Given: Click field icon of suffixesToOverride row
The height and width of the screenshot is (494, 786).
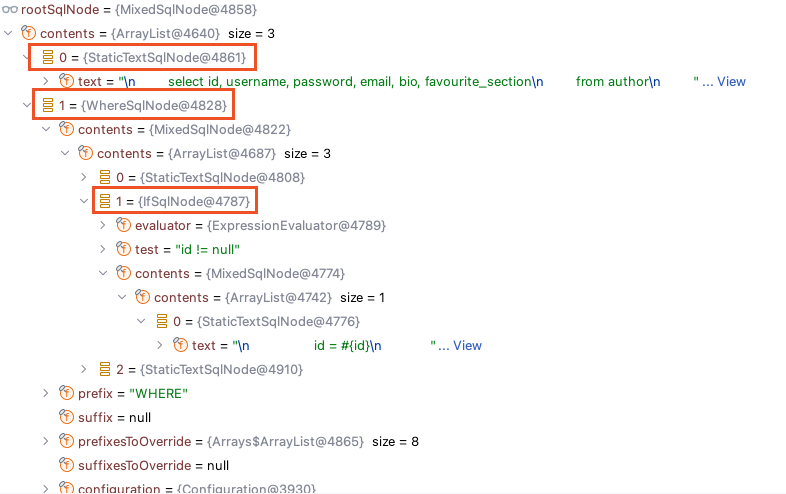Looking at the screenshot, I should (x=67, y=465).
